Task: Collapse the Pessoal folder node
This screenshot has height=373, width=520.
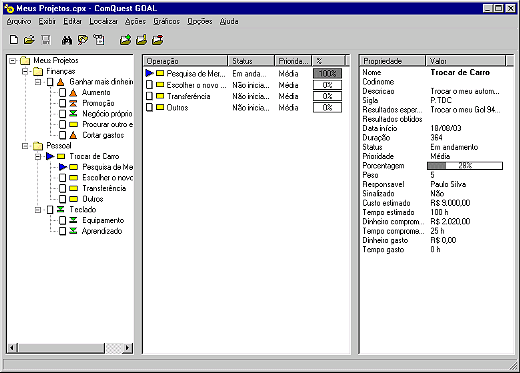Action: (x=25, y=146)
